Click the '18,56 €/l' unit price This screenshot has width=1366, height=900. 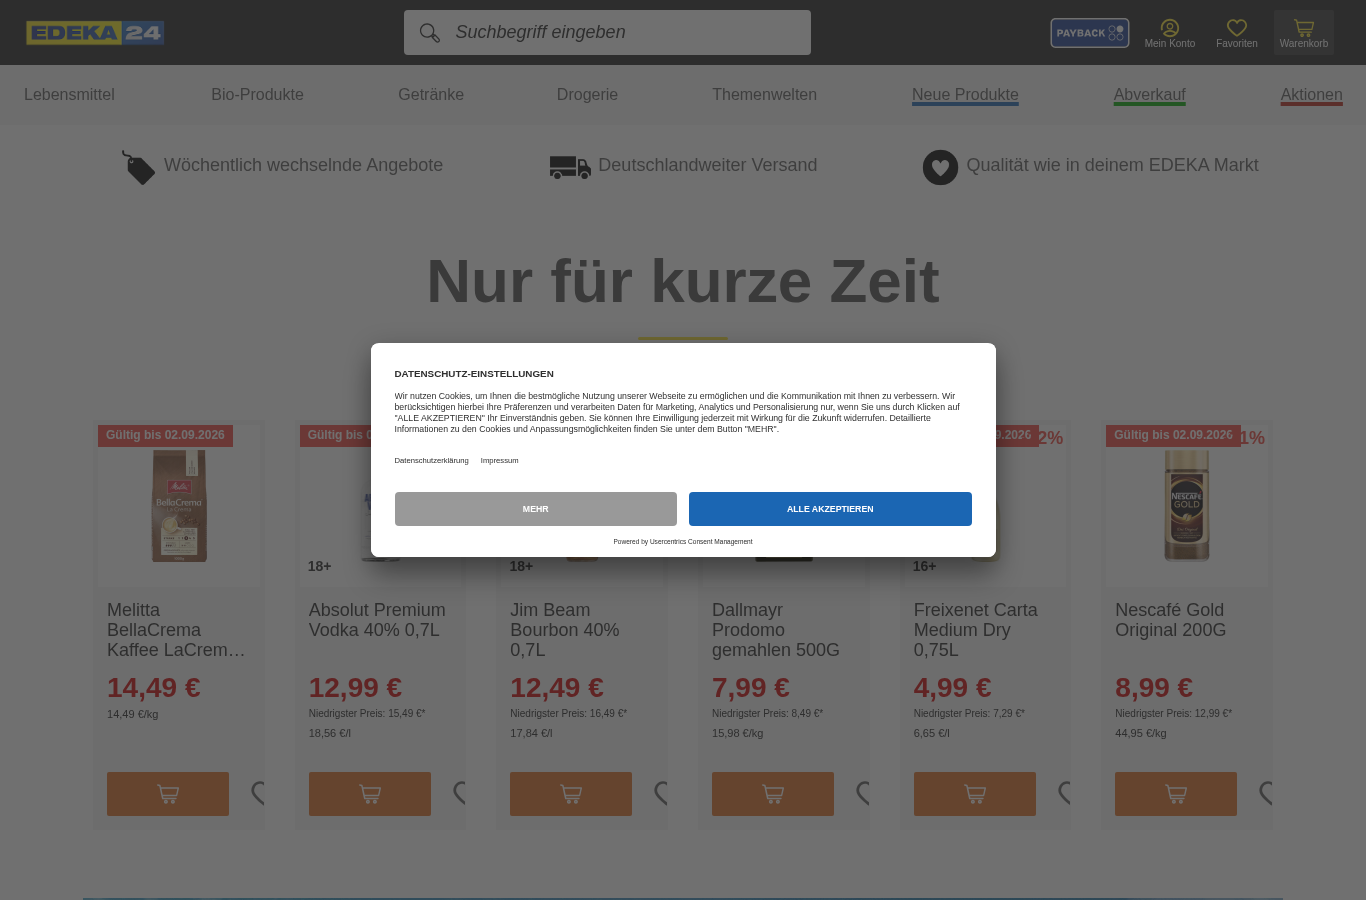point(330,733)
